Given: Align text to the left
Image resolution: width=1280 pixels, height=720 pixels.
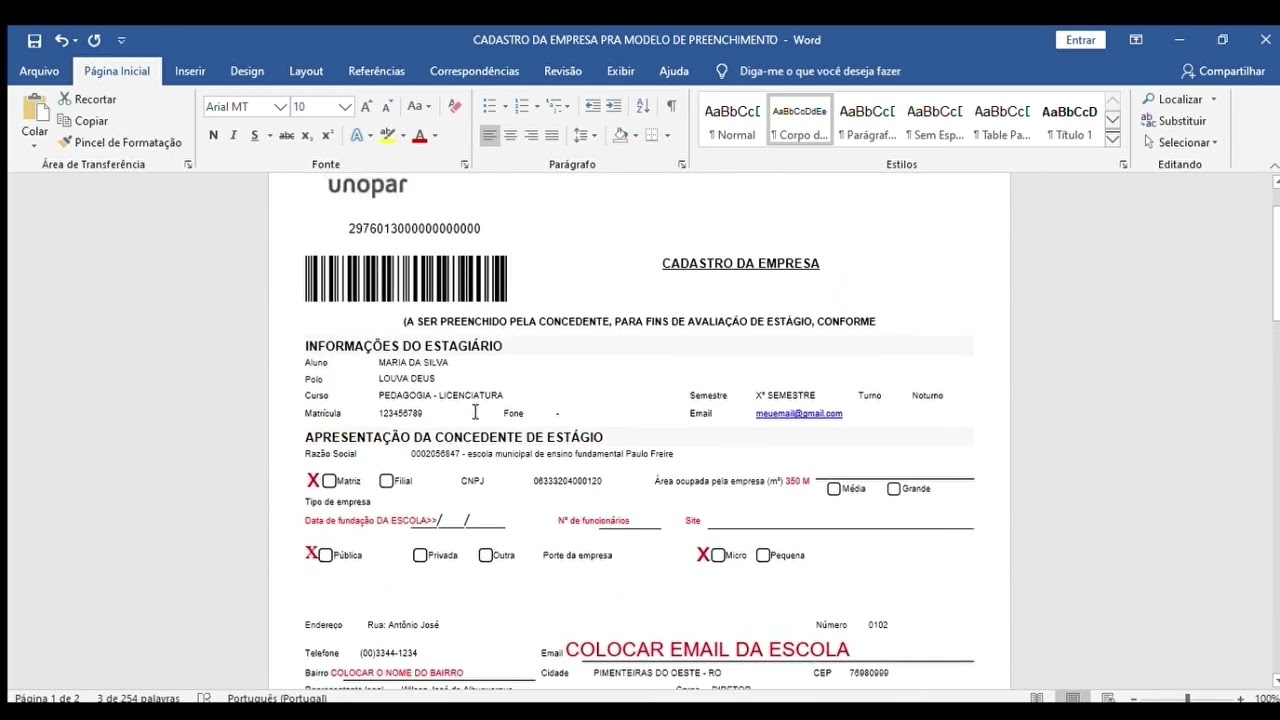Looking at the screenshot, I should (489, 135).
